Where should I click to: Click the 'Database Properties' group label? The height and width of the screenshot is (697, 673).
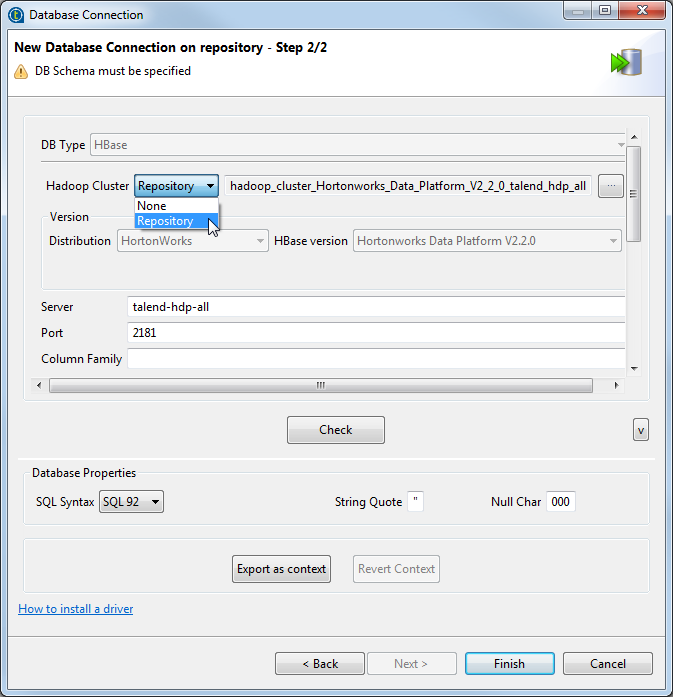(84, 473)
